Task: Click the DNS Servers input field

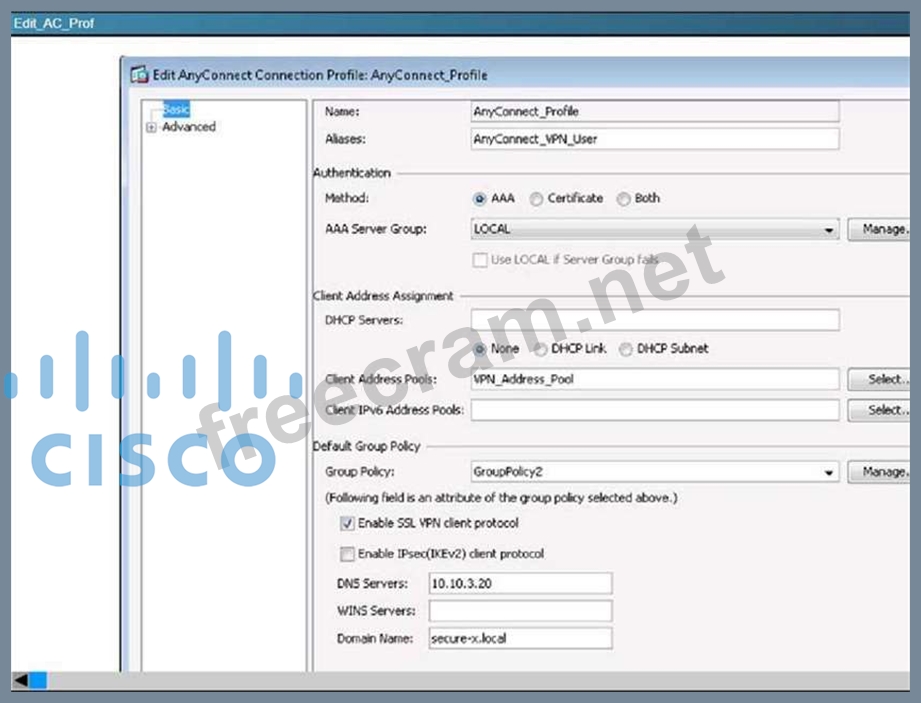Action: 519,583
